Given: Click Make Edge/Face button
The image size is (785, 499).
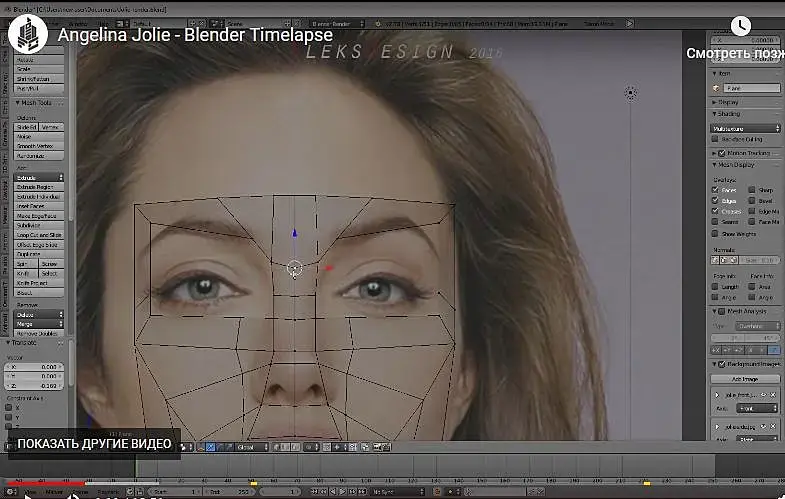Looking at the screenshot, I should pyautogui.click(x=39, y=216).
